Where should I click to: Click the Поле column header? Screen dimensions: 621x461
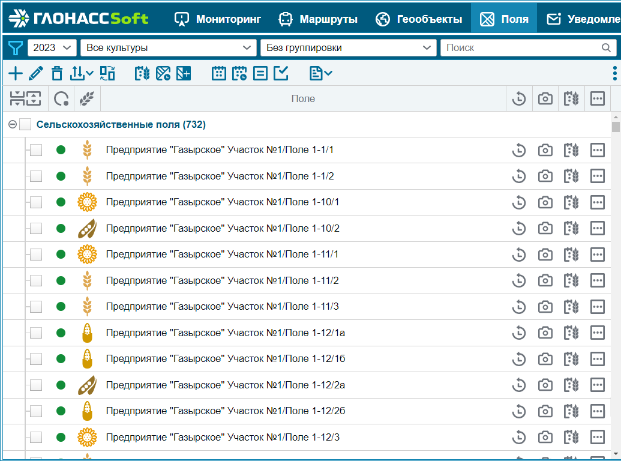303,99
